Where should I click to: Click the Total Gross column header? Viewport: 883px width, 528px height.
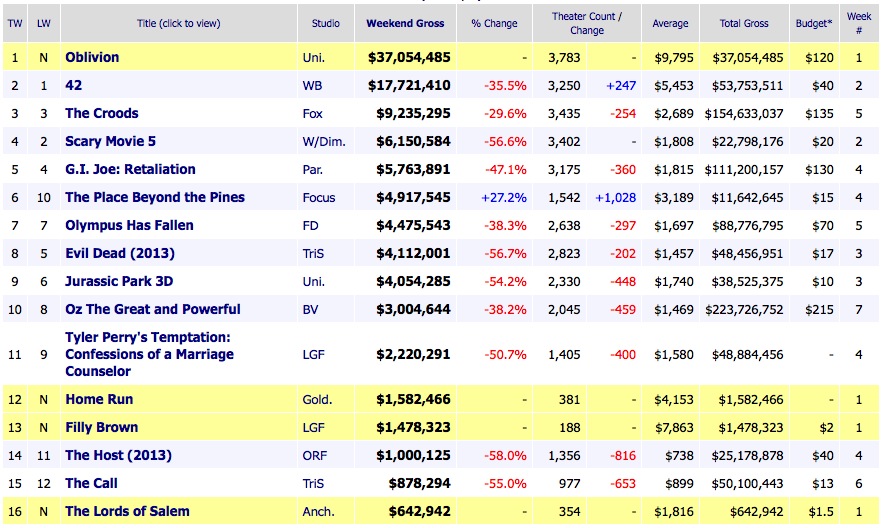[743, 24]
